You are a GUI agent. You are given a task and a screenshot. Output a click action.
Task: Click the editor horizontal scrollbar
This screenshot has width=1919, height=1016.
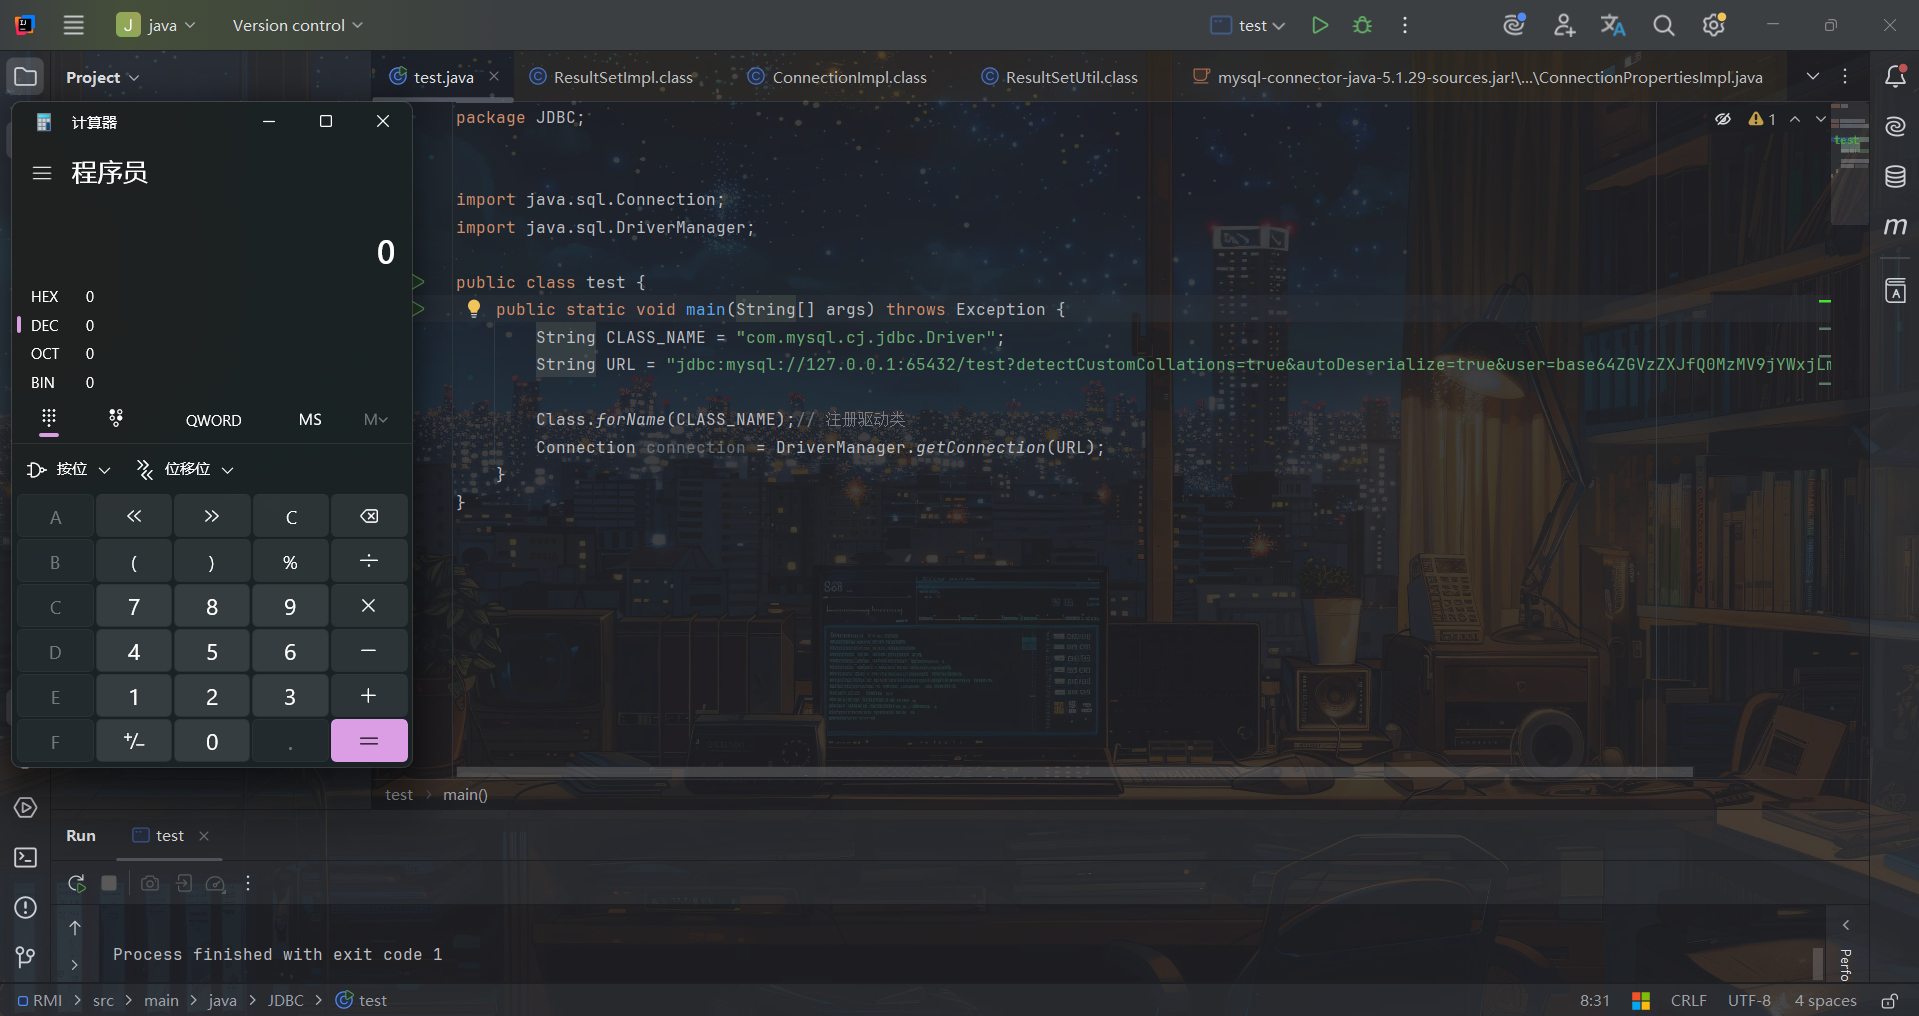pos(1074,772)
